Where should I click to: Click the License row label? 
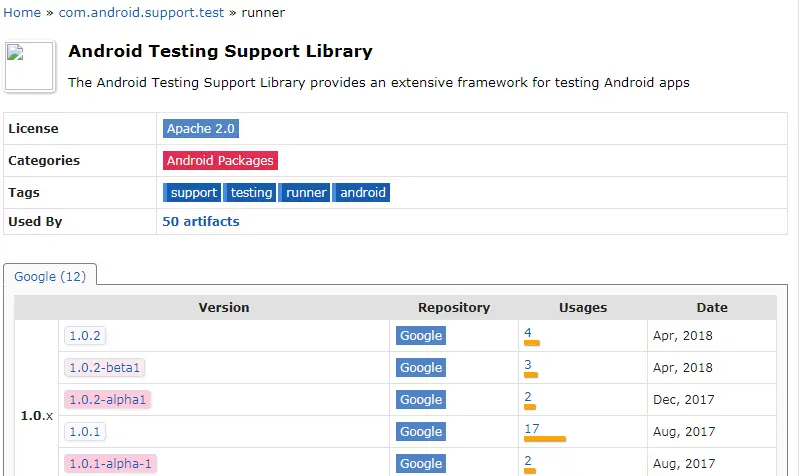33,128
